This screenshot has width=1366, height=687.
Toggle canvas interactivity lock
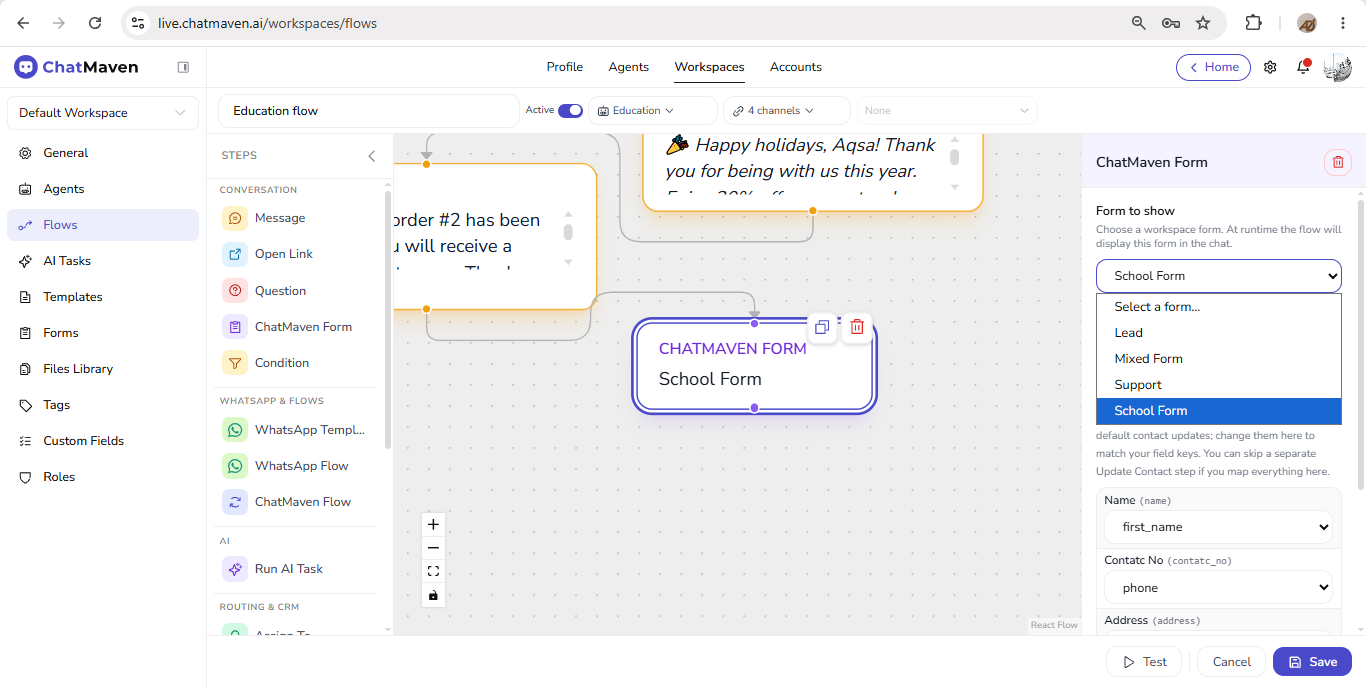(433, 596)
